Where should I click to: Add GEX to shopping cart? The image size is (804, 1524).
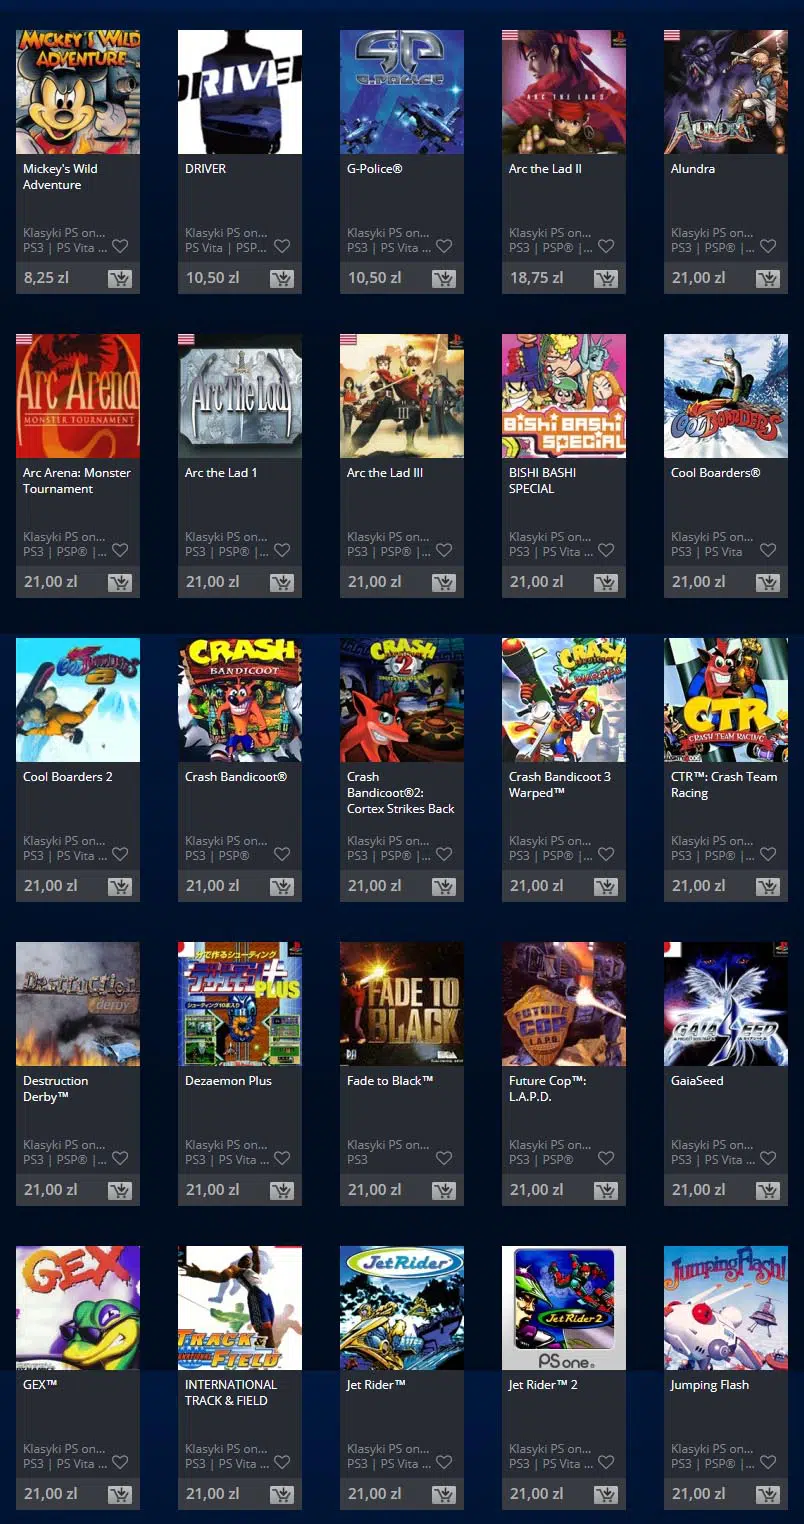[120, 1495]
